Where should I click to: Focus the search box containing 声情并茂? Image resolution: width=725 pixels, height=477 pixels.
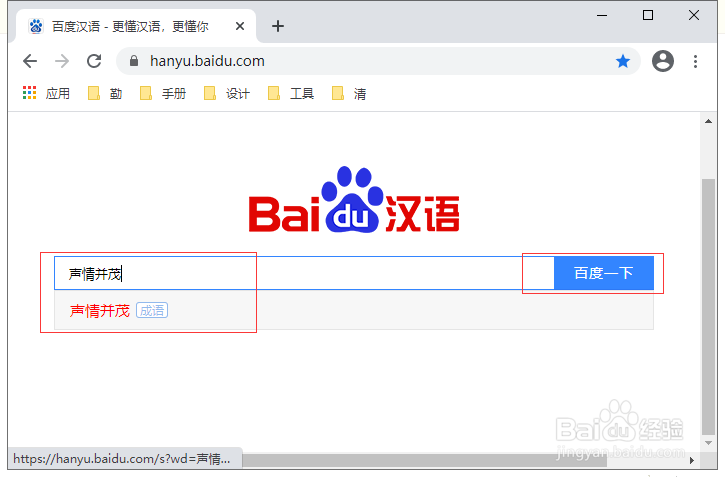point(304,273)
